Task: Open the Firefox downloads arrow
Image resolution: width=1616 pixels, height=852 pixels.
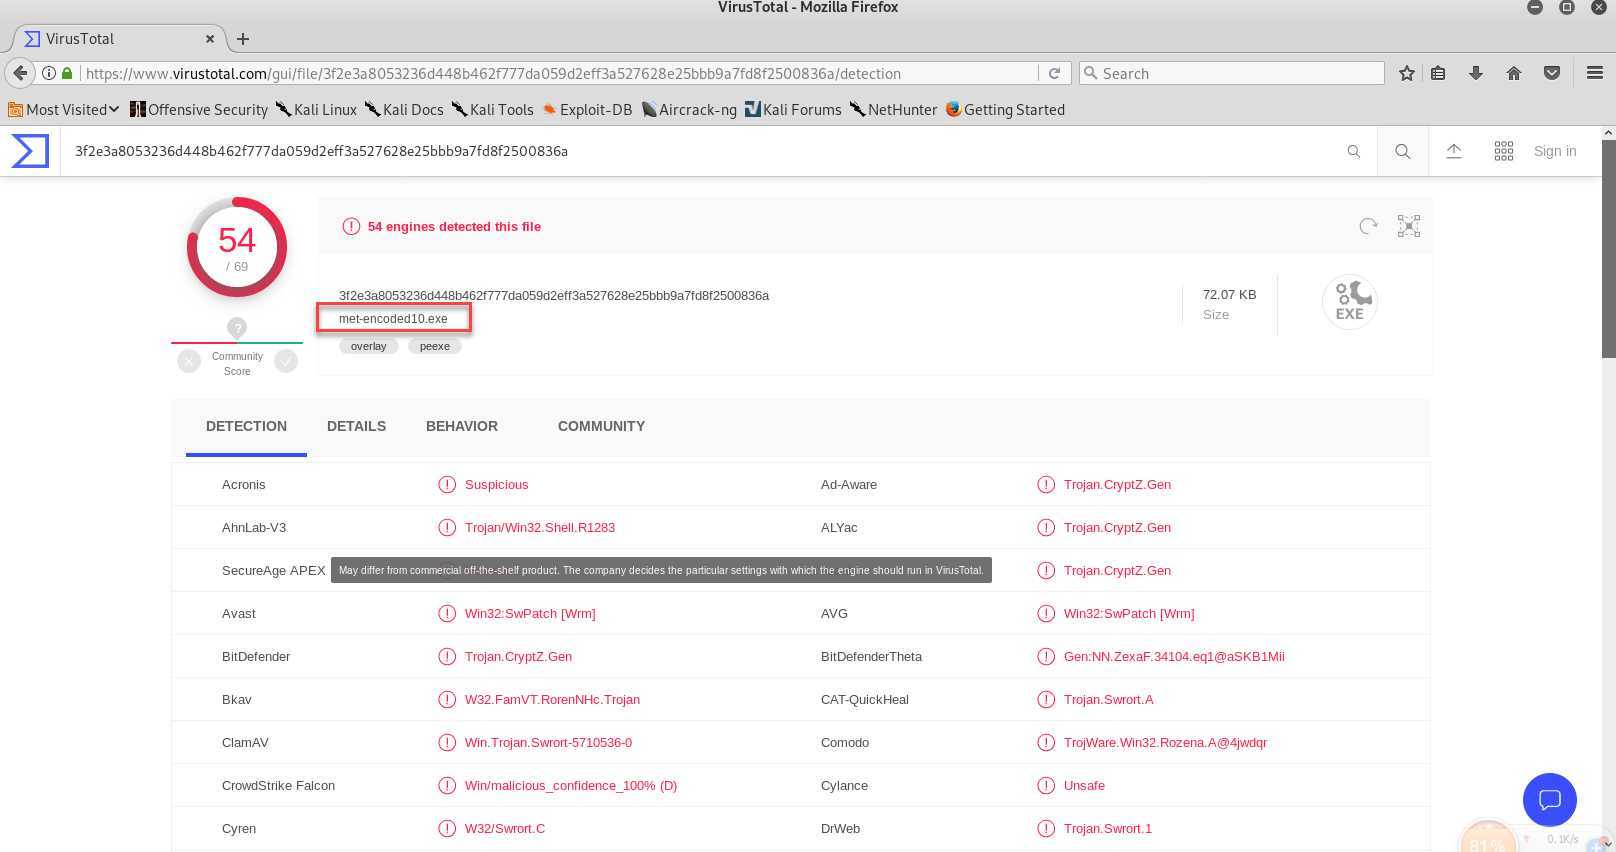Action: pyautogui.click(x=1476, y=73)
